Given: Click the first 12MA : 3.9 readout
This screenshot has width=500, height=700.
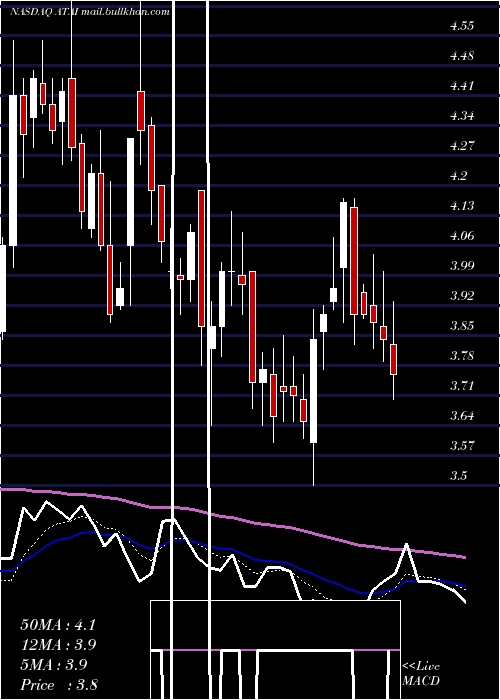Looking at the screenshot, I should [58, 645].
